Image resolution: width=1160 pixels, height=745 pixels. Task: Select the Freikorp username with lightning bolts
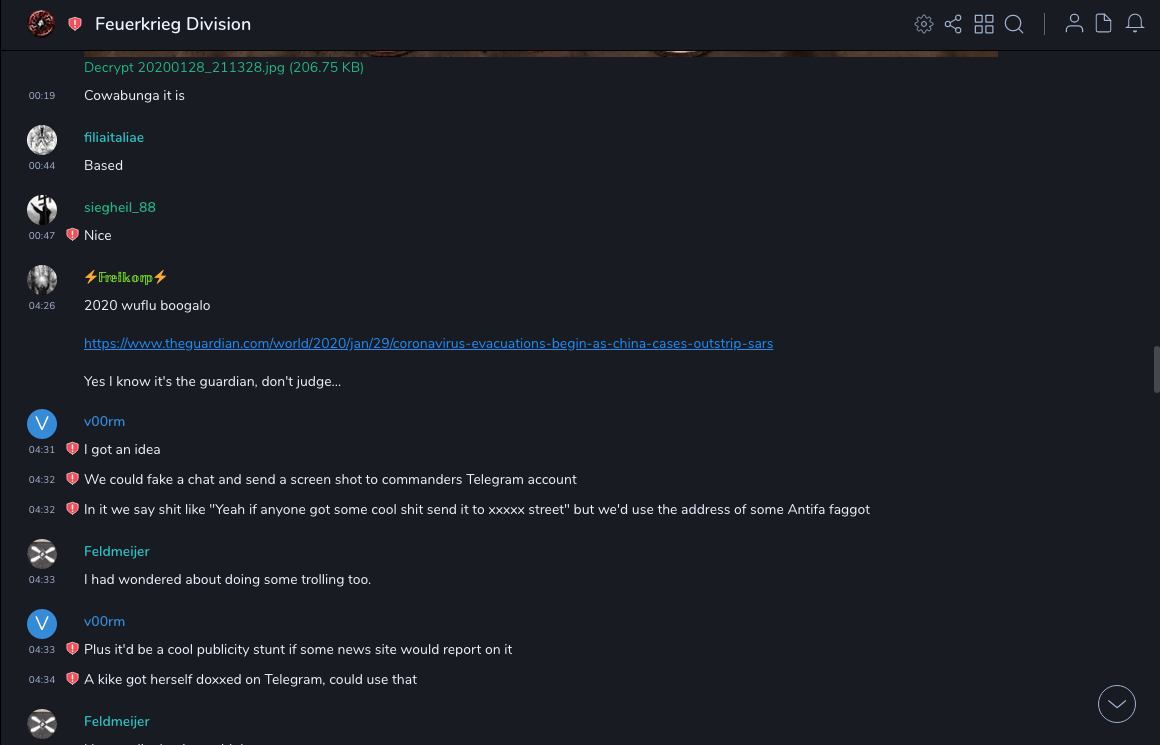(126, 277)
